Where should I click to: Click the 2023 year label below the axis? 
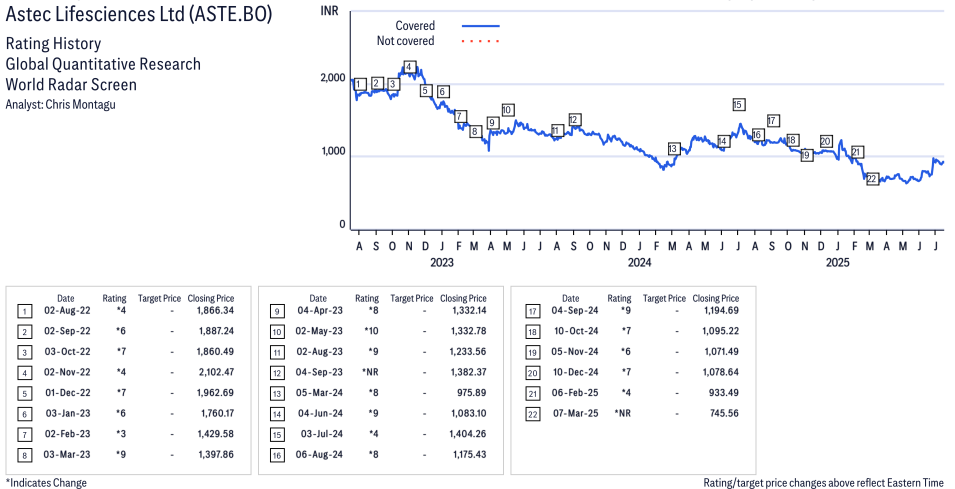tap(442, 262)
